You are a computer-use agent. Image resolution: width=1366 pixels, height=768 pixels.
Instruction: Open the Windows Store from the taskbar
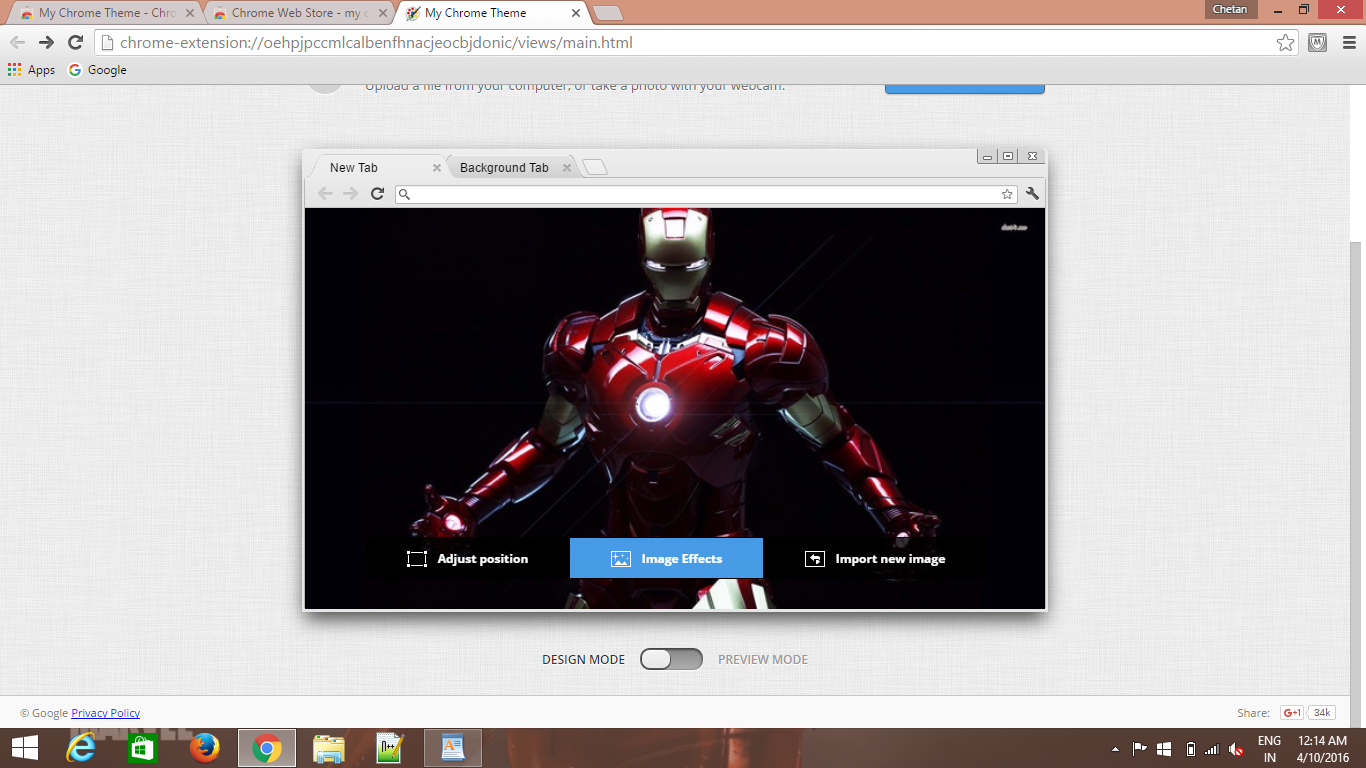coord(143,748)
